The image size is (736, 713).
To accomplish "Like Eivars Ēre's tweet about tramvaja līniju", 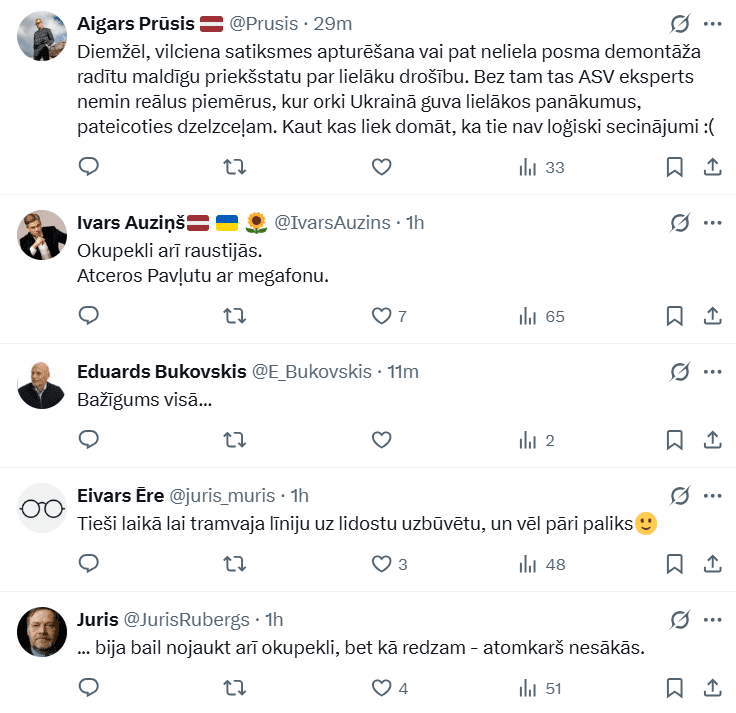I will coord(381,564).
